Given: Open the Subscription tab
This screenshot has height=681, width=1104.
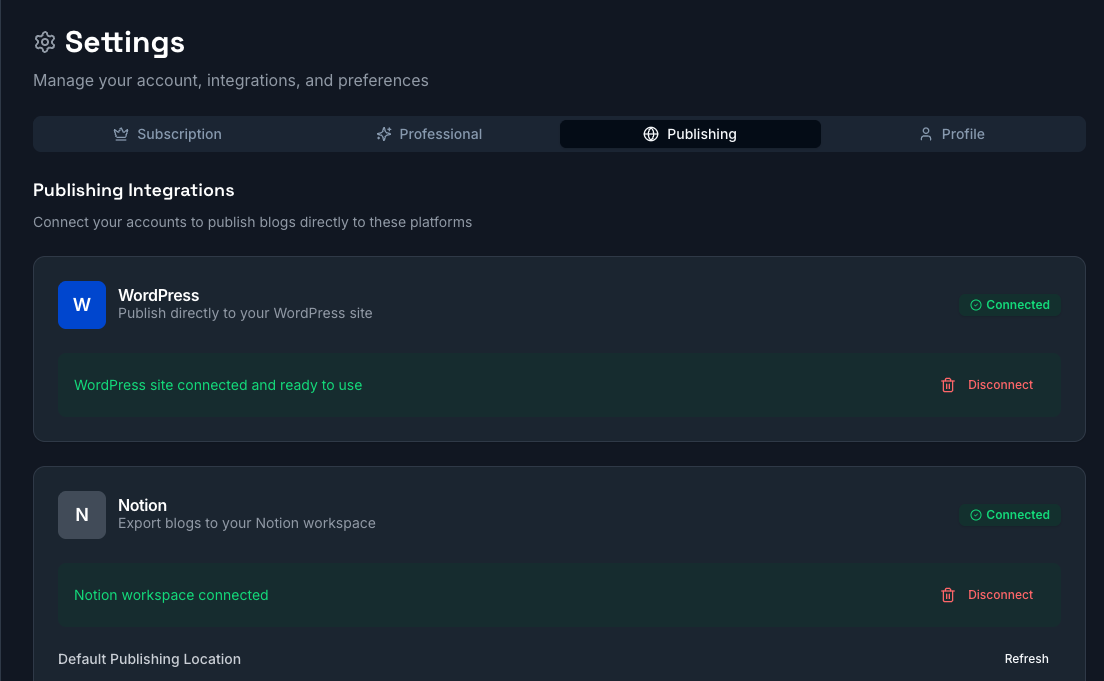Looking at the screenshot, I should click(167, 134).
